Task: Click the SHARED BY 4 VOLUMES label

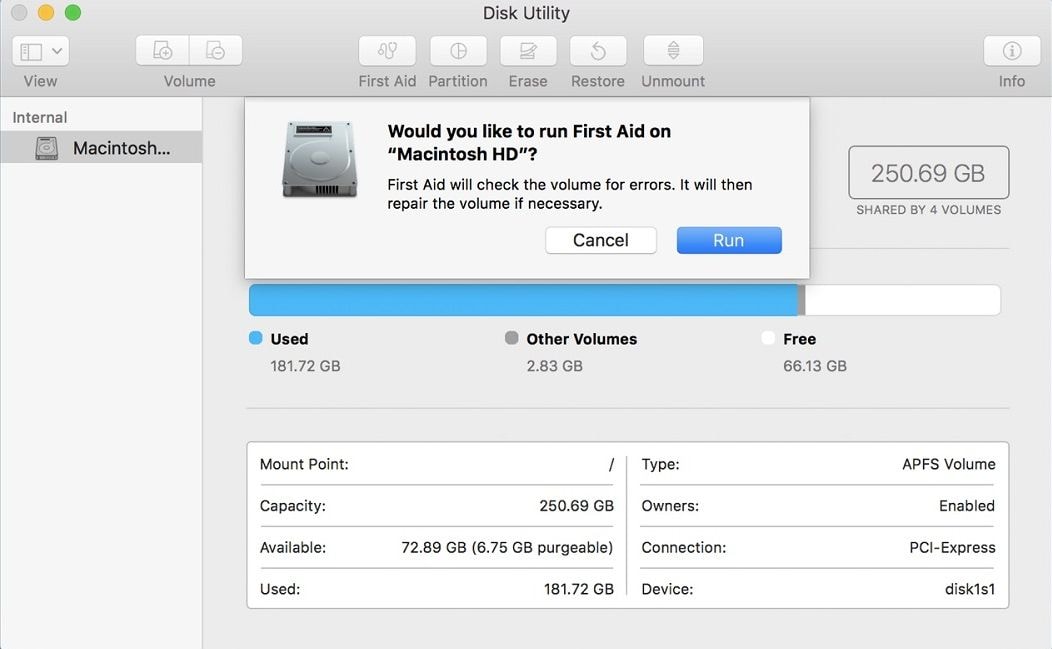Action: point(929,209)
